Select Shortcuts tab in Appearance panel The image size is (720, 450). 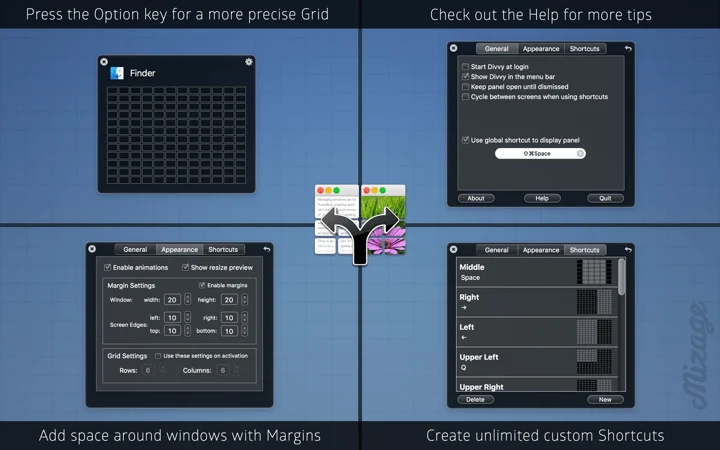223,249
